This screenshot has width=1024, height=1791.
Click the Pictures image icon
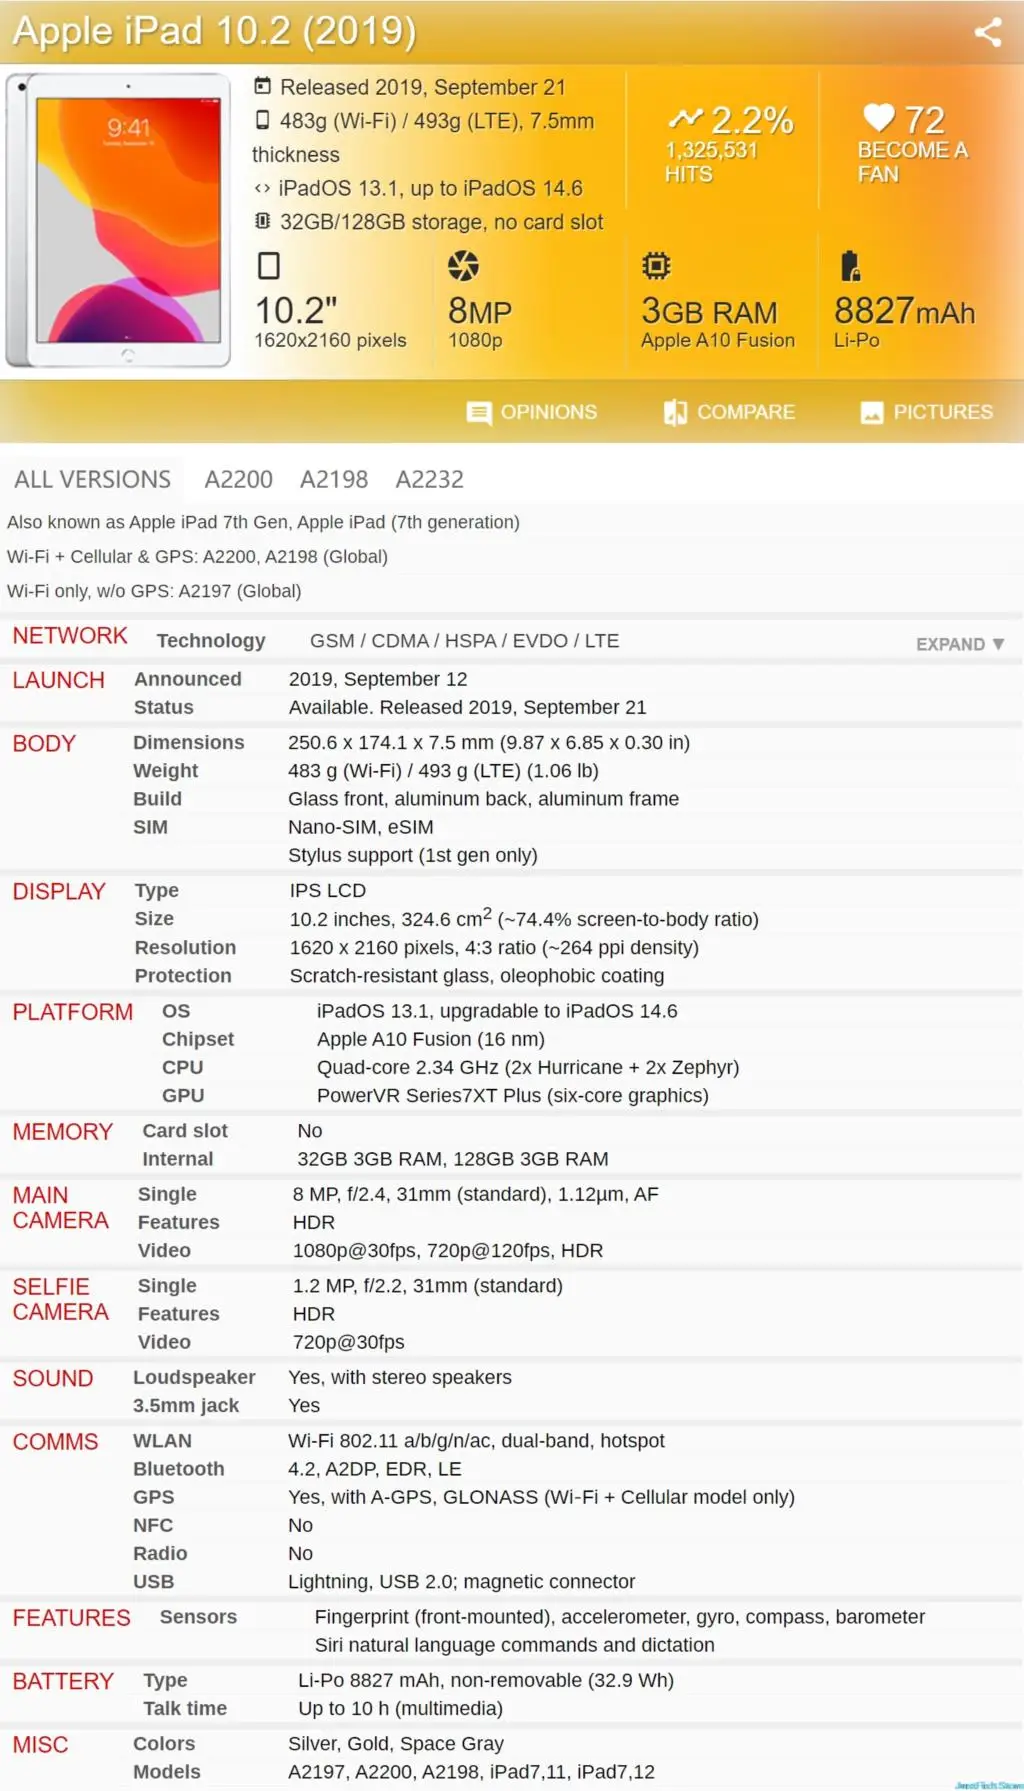click(872, 413)
